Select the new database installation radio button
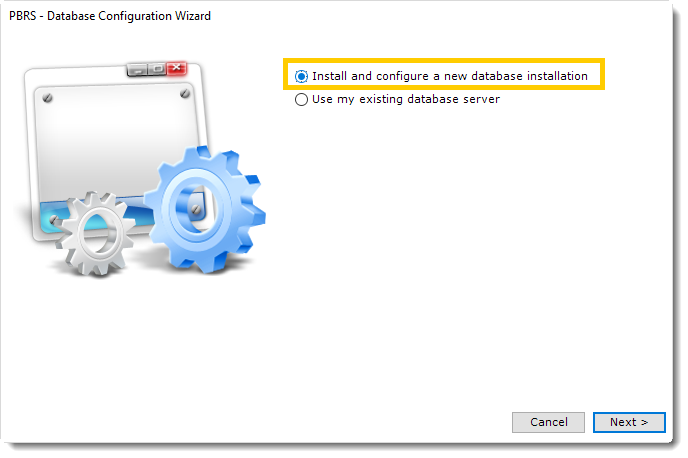Image resolution: width=688 pixels, height=458 pixels. [301, 76]
